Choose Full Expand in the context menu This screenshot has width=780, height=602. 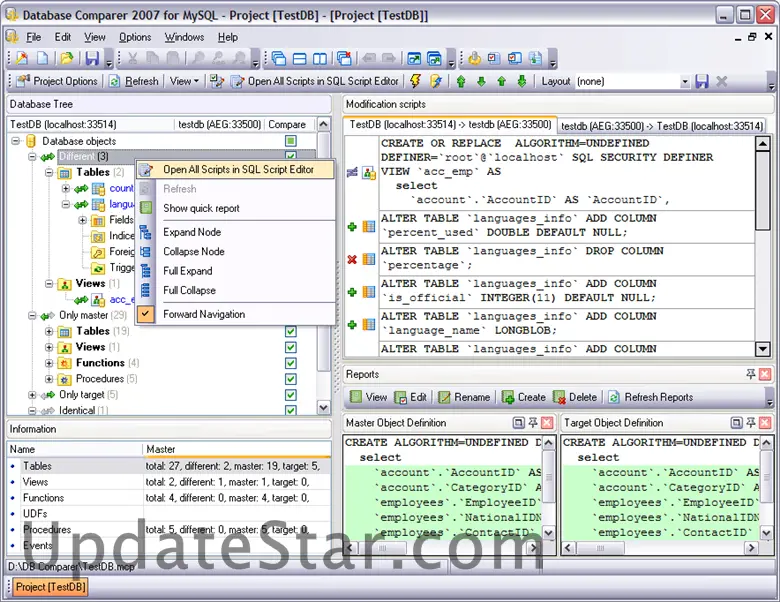188,271
